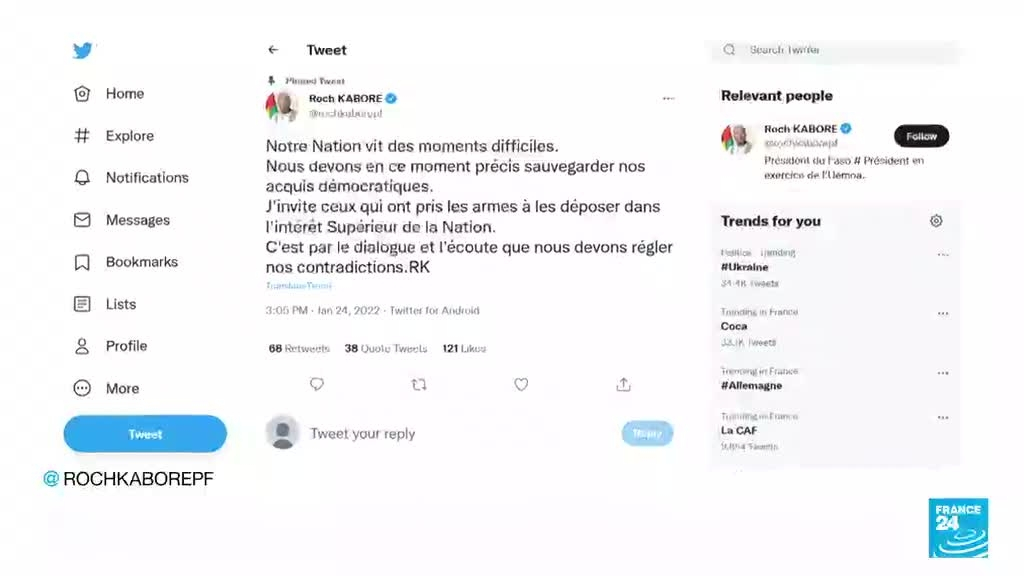The height and width of the screenshot is (576, 1024).
Task: Open more options for #Ukraine trend
Action: (x=943, y=254)
